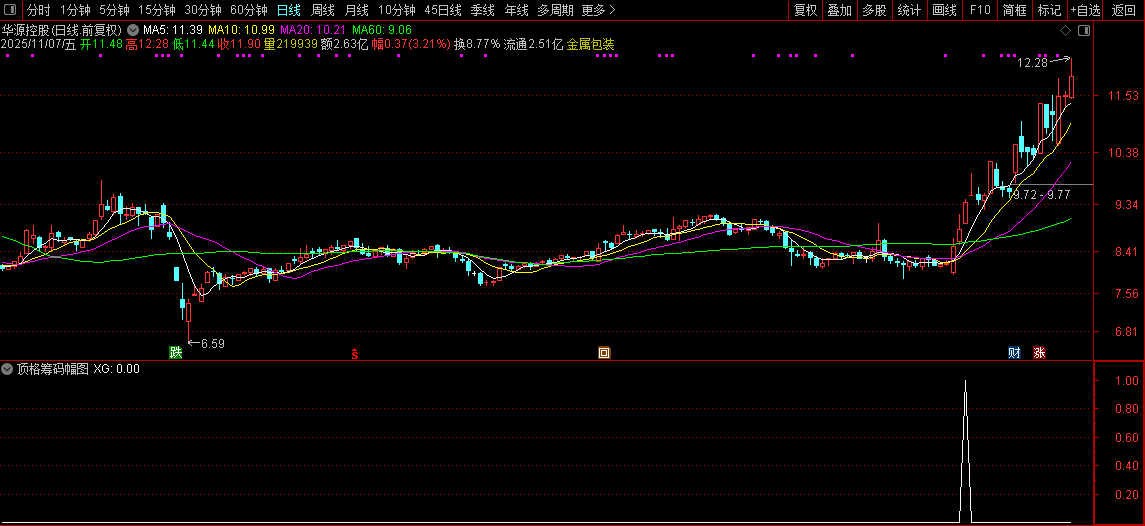1145x526 pixels.
Task: Click the top-left chart menu icon
Action: (11, 10)
